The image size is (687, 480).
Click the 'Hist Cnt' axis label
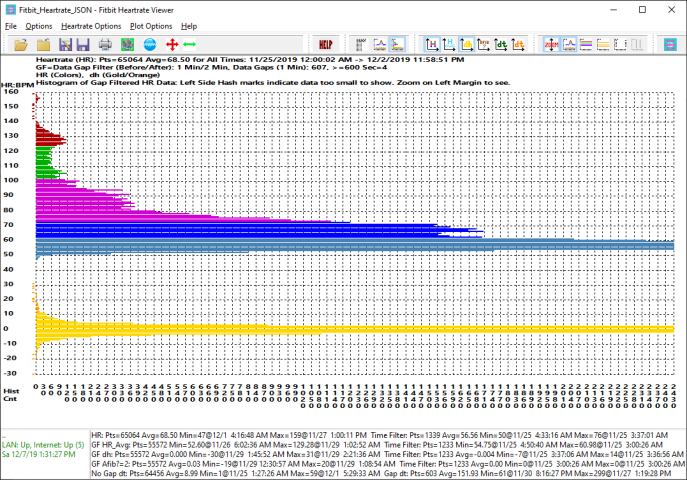11,395
